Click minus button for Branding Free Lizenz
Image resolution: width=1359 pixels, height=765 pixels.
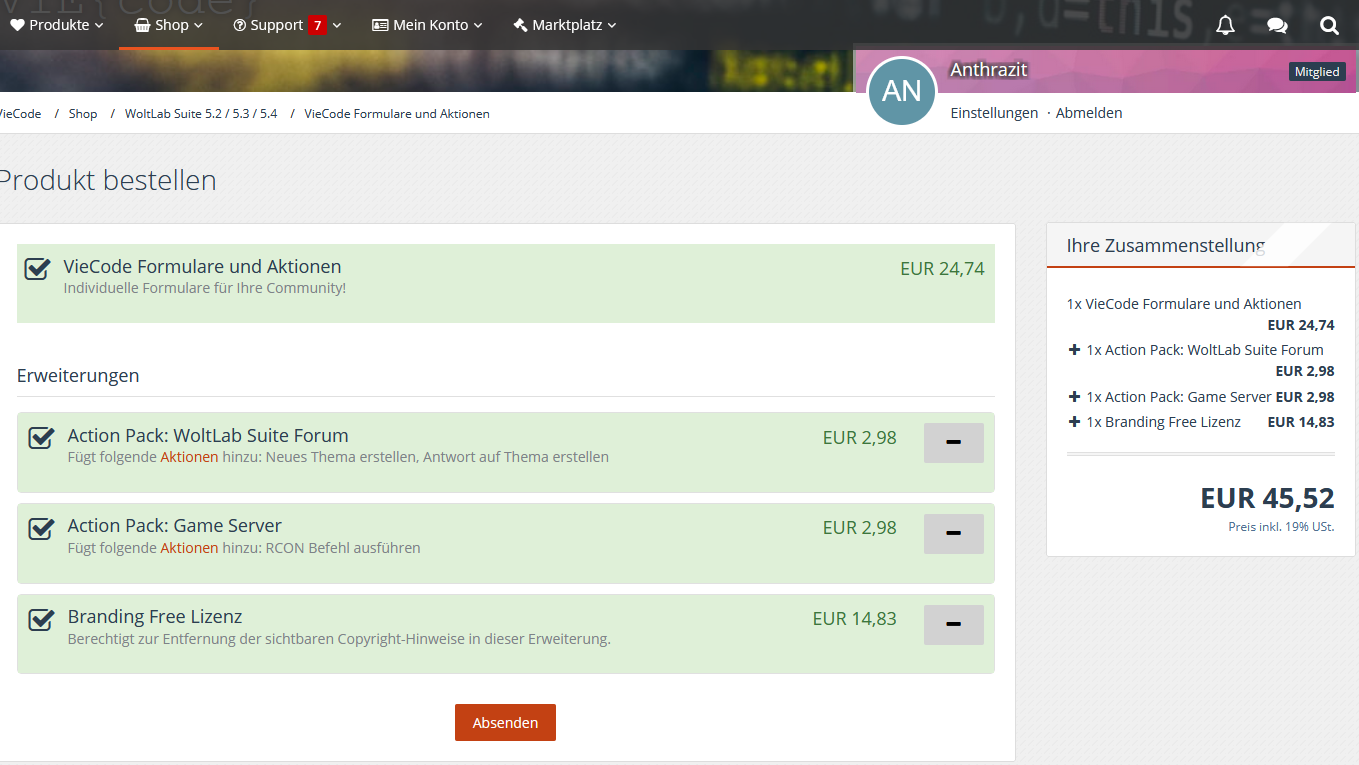[x=953, y=625]
